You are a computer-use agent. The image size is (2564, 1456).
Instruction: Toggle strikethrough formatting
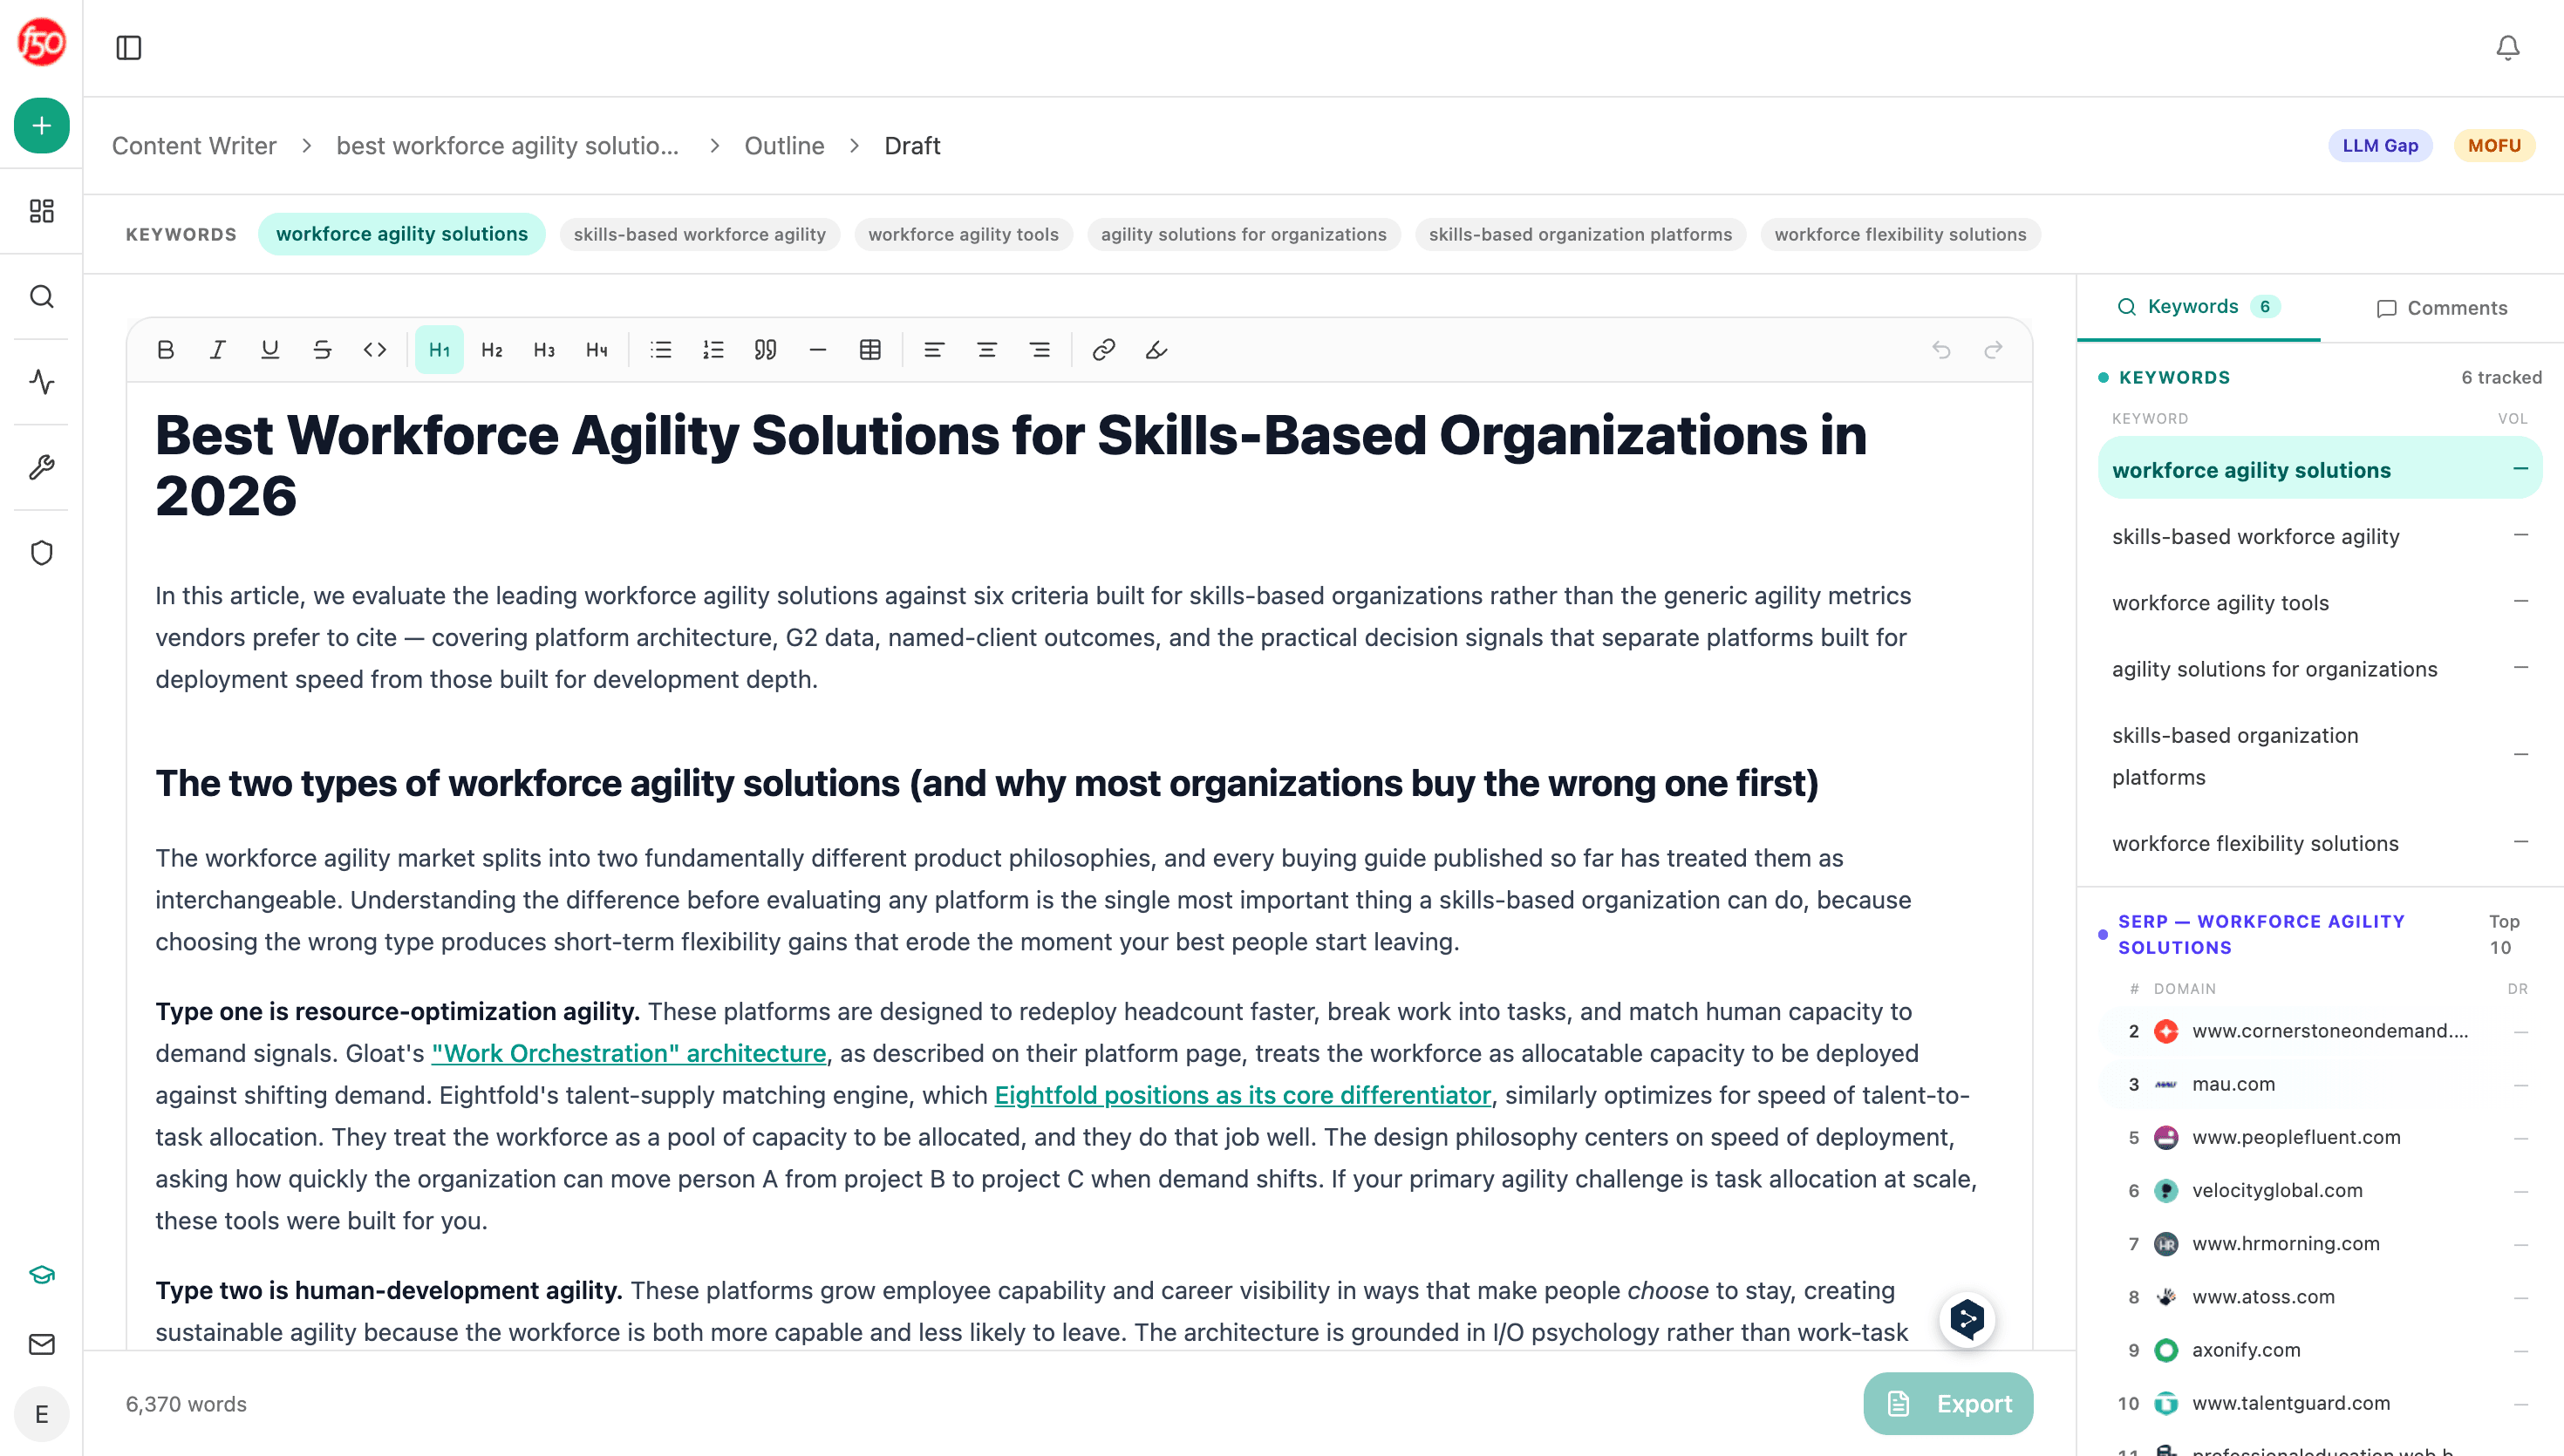click(322, 350)
